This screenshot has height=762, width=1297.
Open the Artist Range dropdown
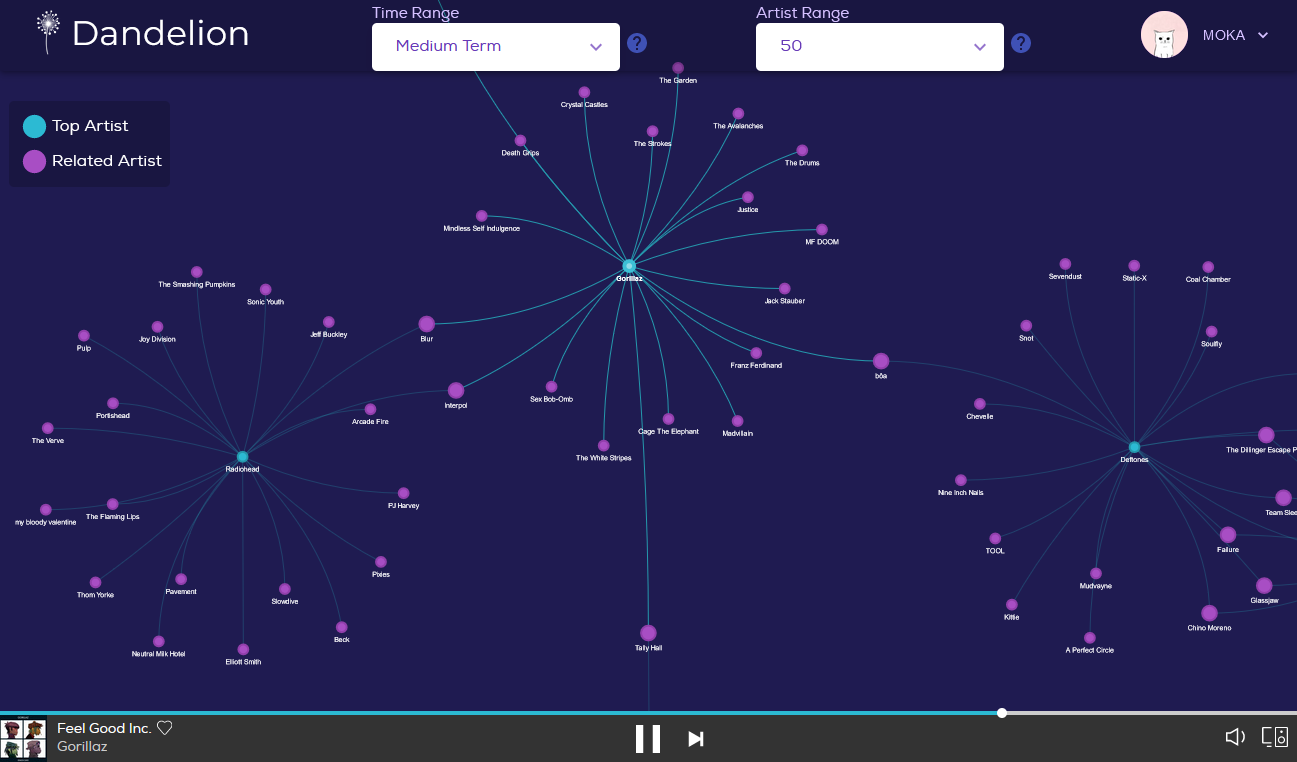coord(880,47)
